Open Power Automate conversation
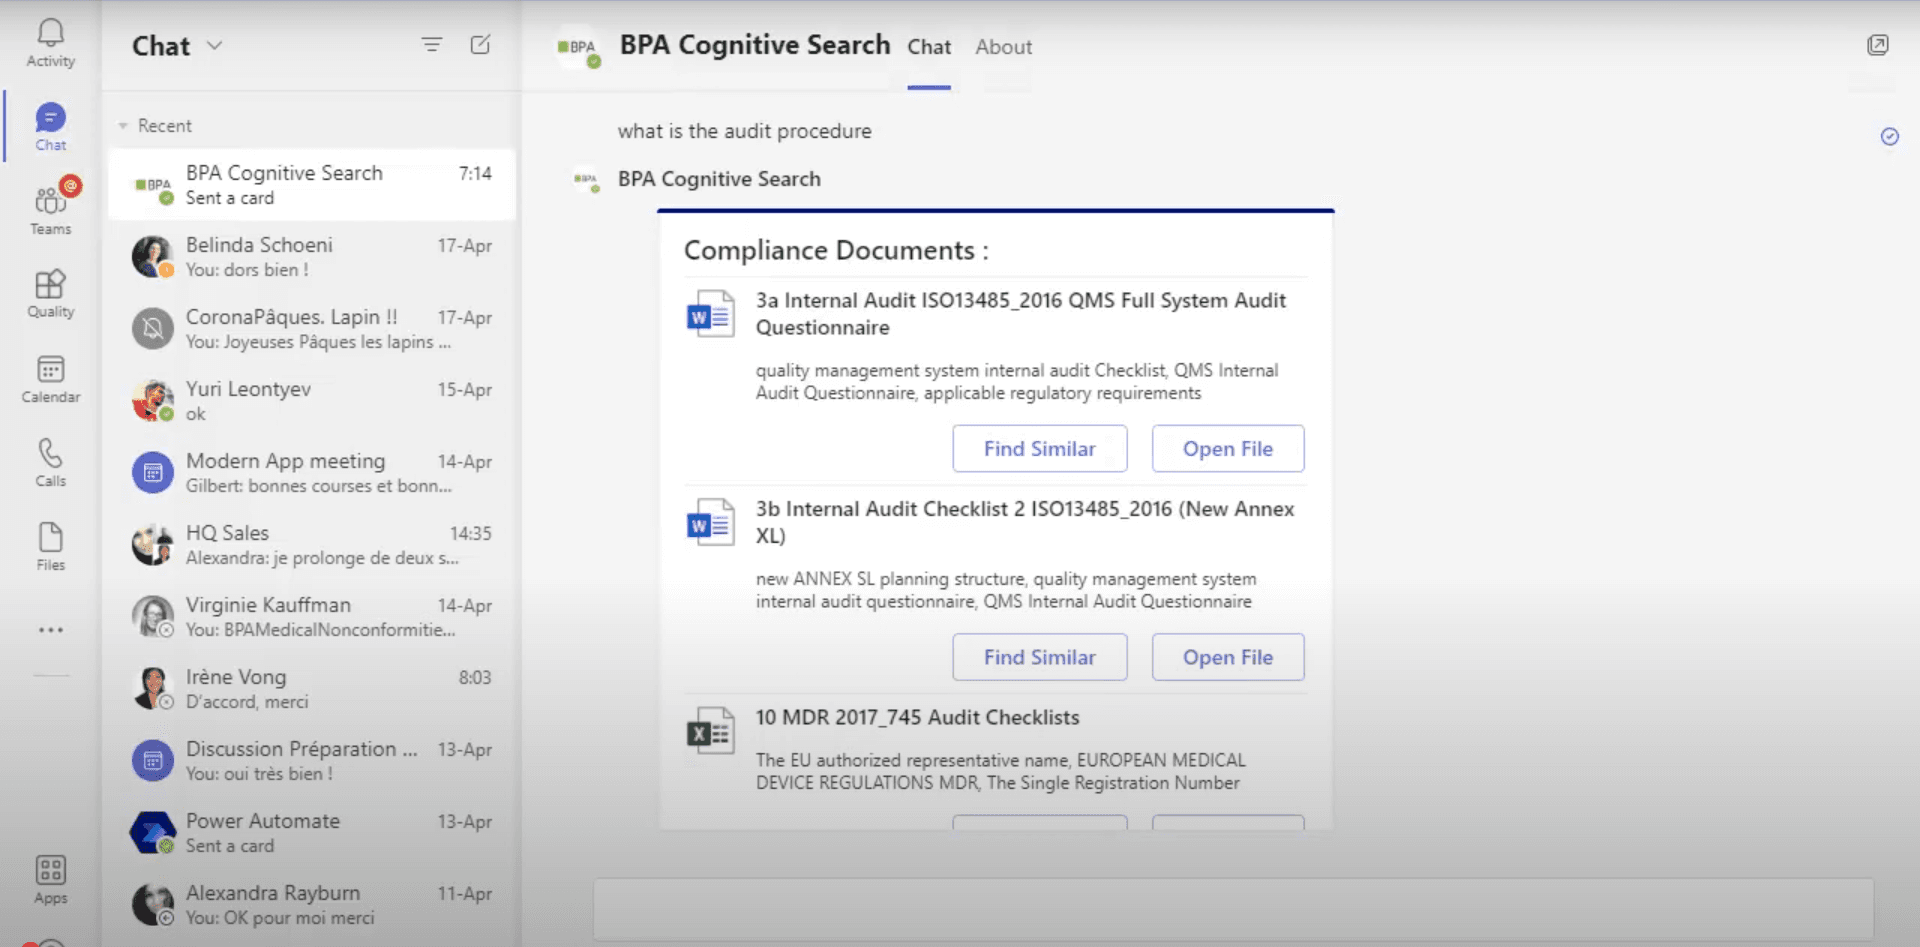Viewport: 1920px width, 947px height. pos(312,833)
